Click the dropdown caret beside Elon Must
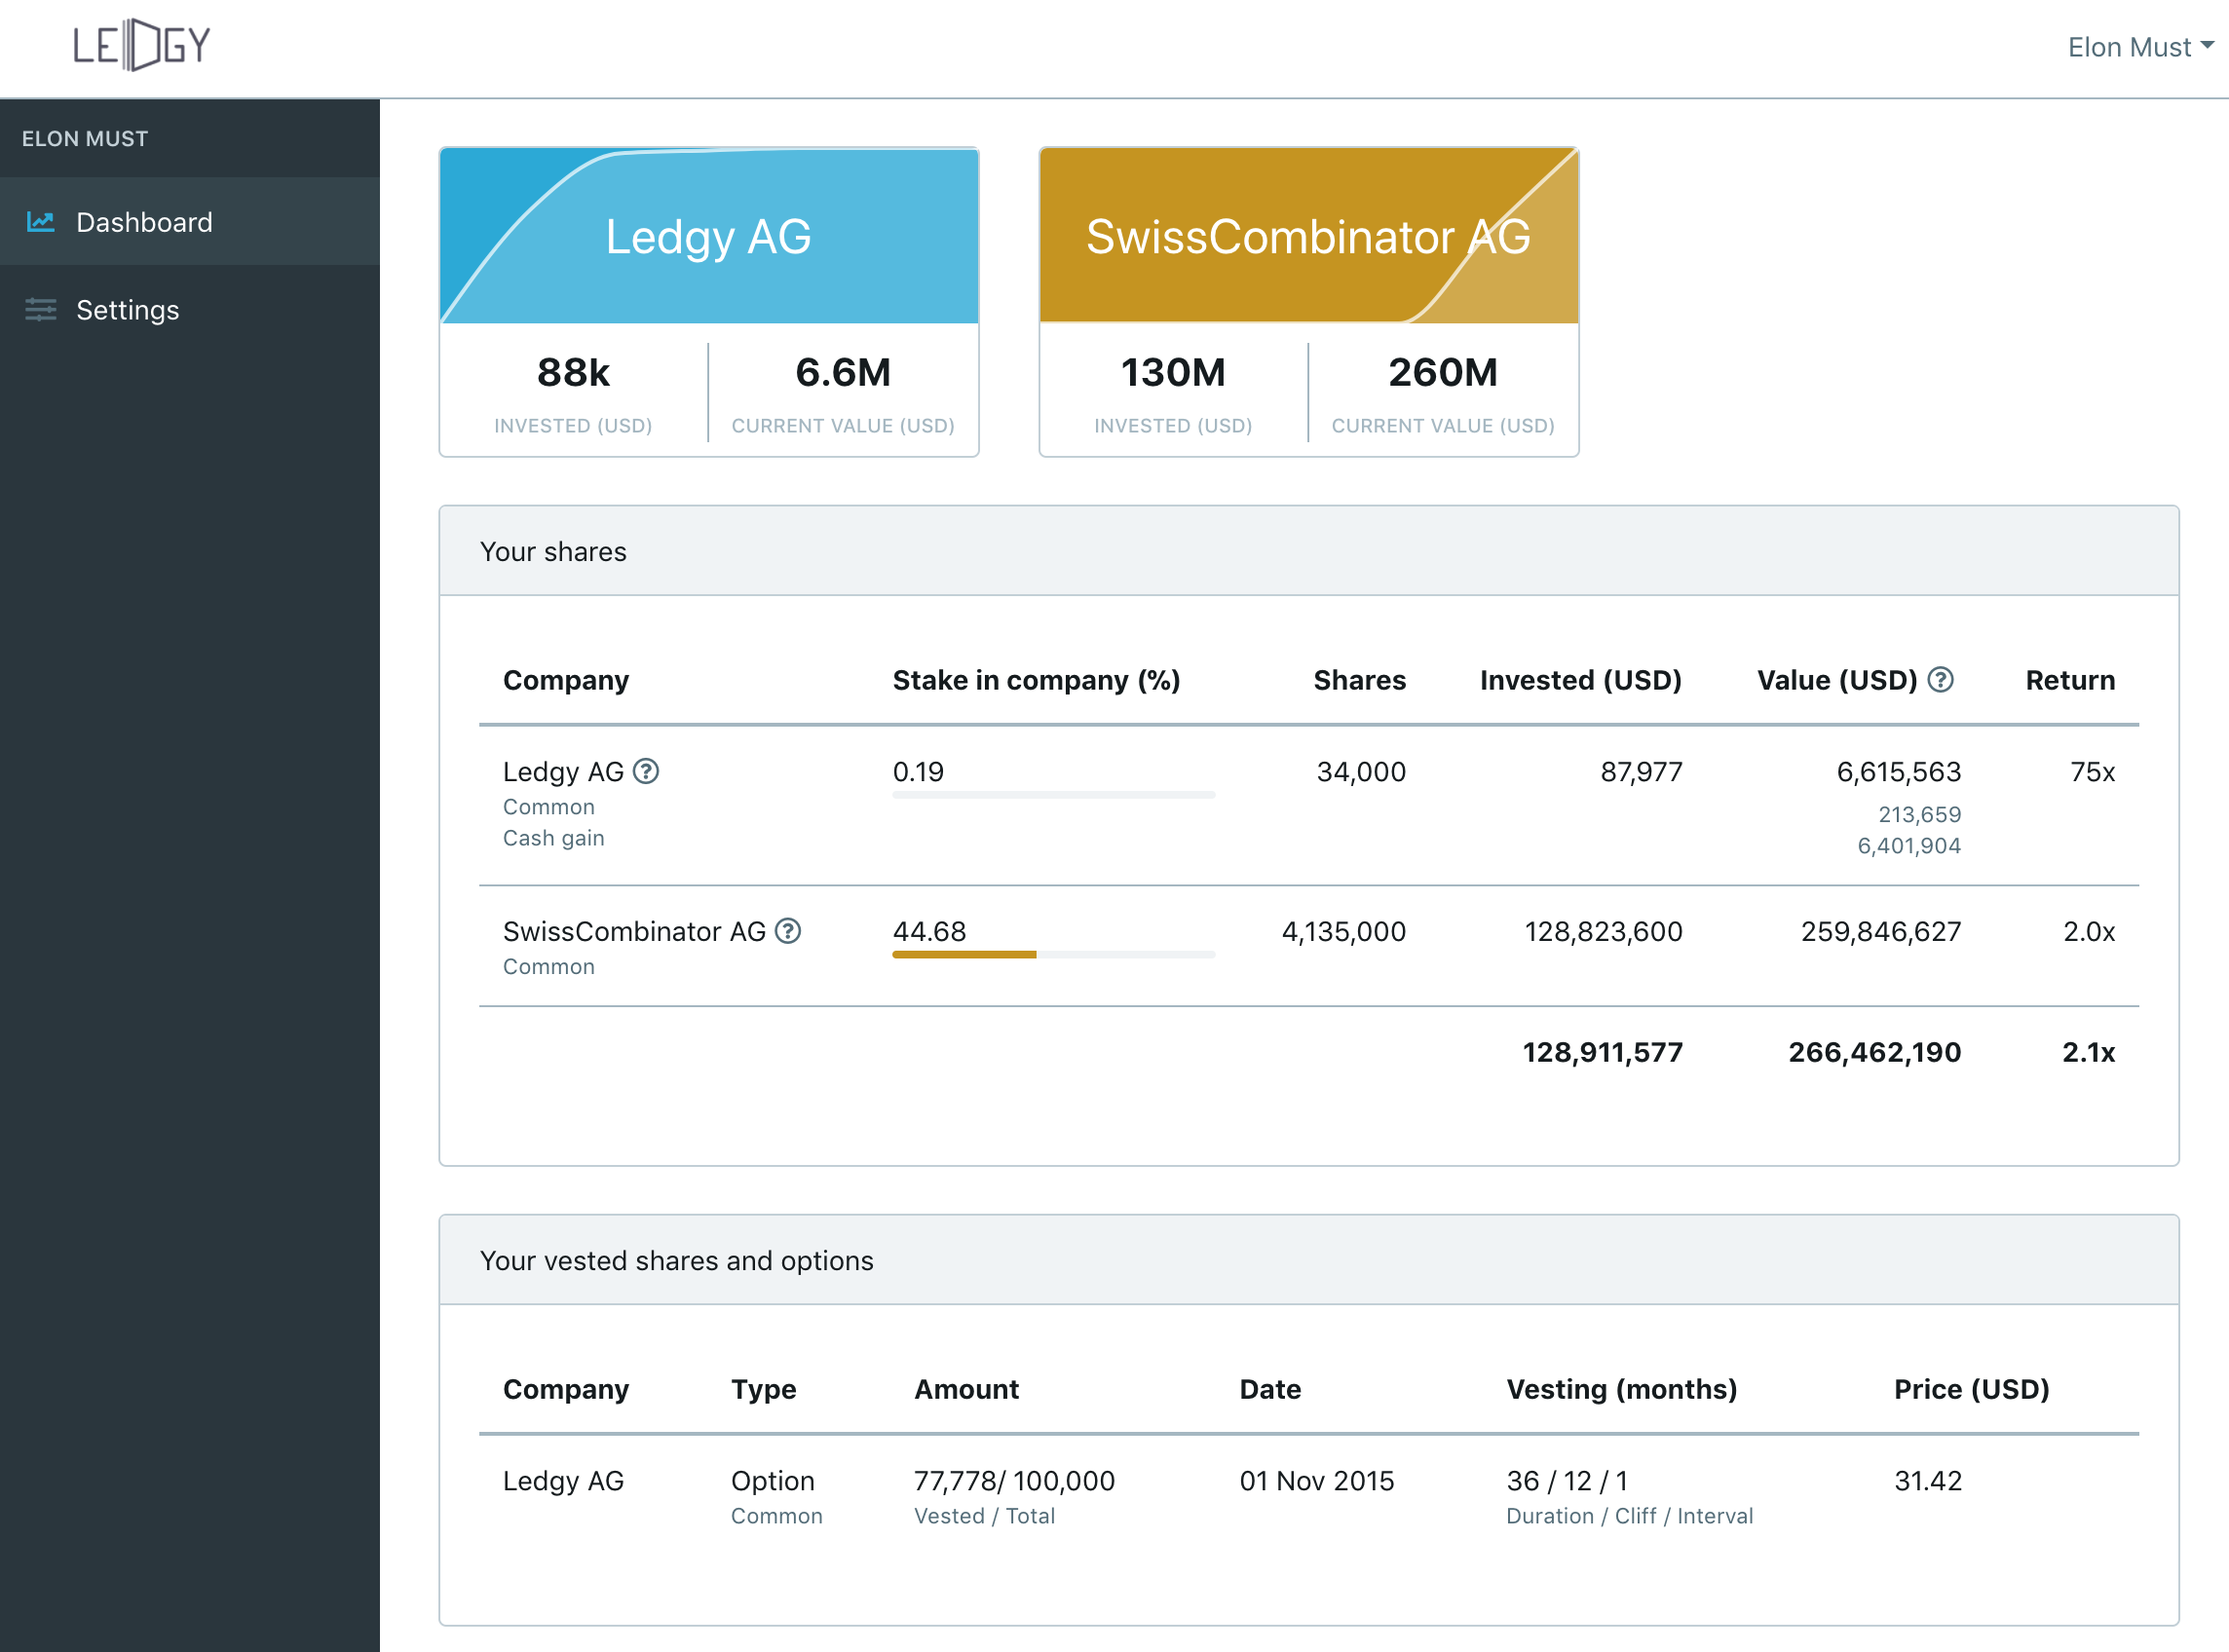Image resolution: width=2229 pixels, height=1652 pixels. 2207,45
